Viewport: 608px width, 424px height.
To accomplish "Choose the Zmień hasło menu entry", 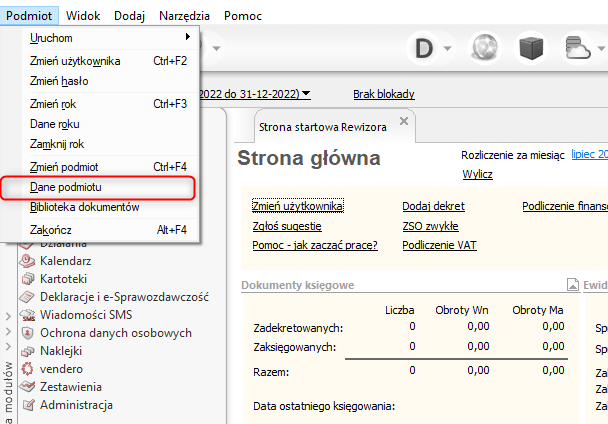I will point(60,80).
